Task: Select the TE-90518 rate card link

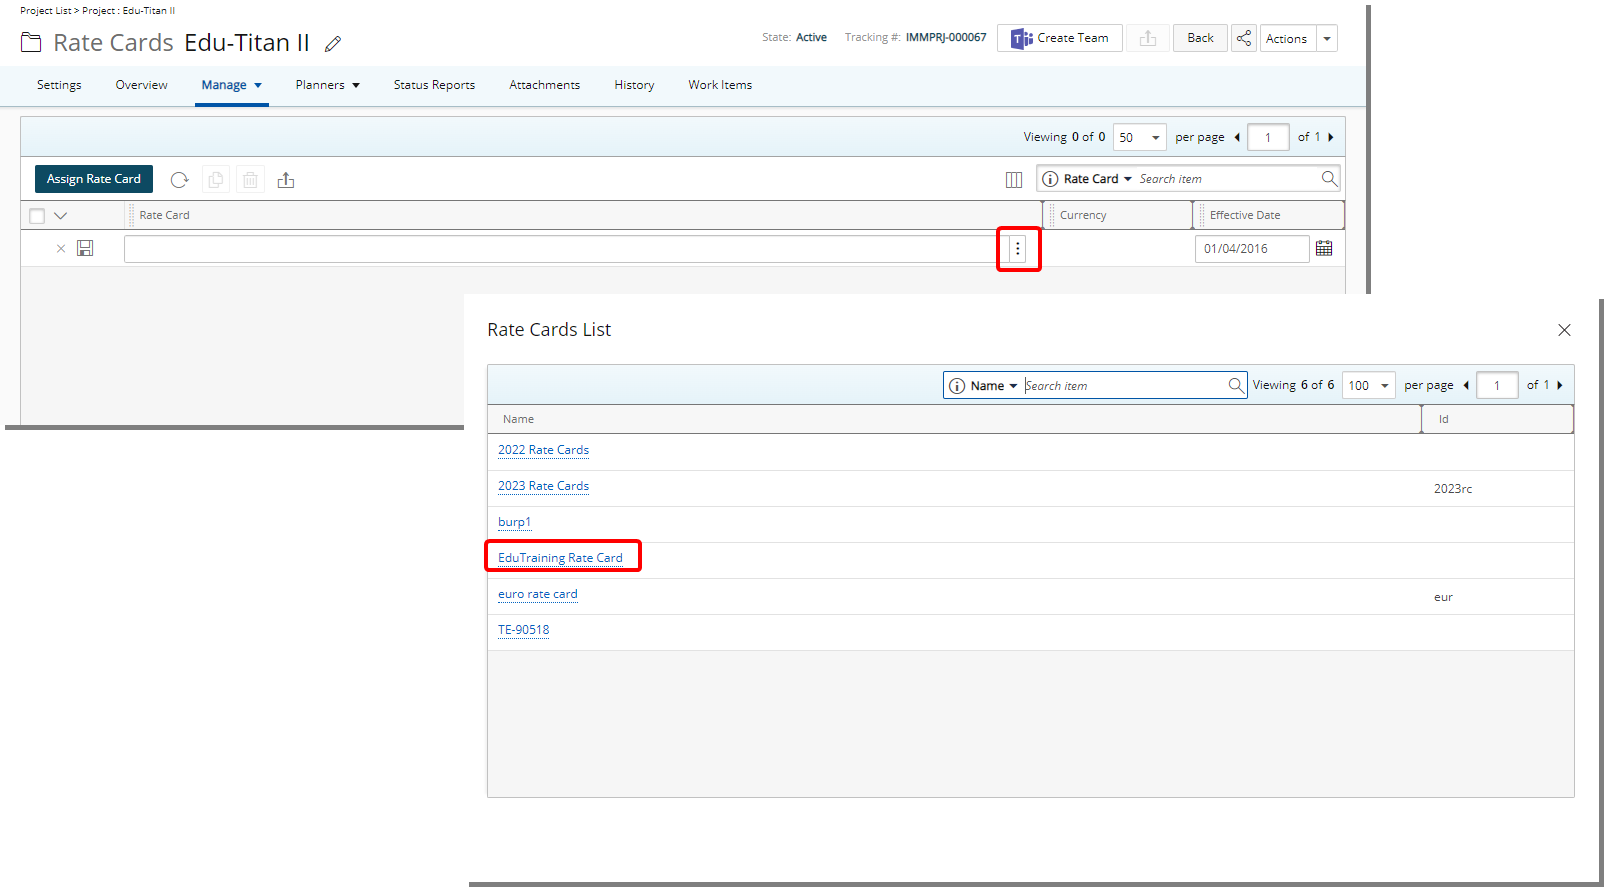Action: click(x=524, y=630)
